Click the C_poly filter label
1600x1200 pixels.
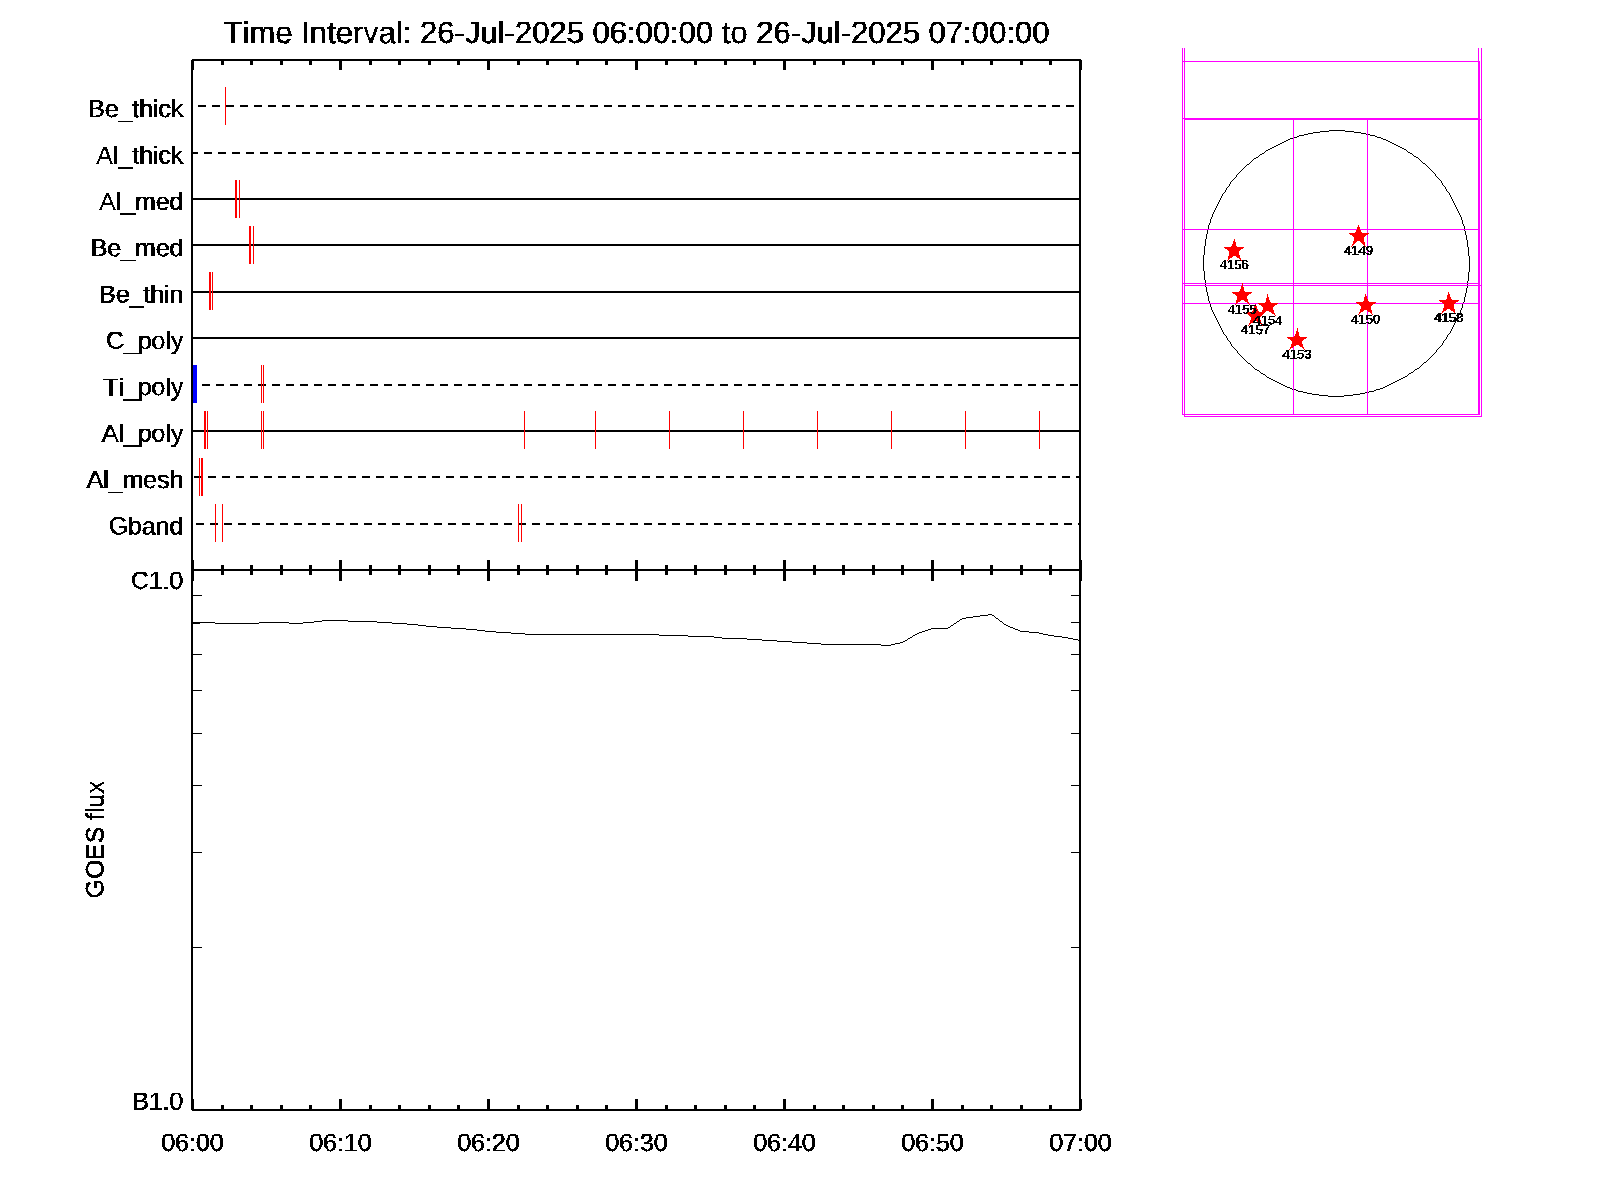point(144,341)
